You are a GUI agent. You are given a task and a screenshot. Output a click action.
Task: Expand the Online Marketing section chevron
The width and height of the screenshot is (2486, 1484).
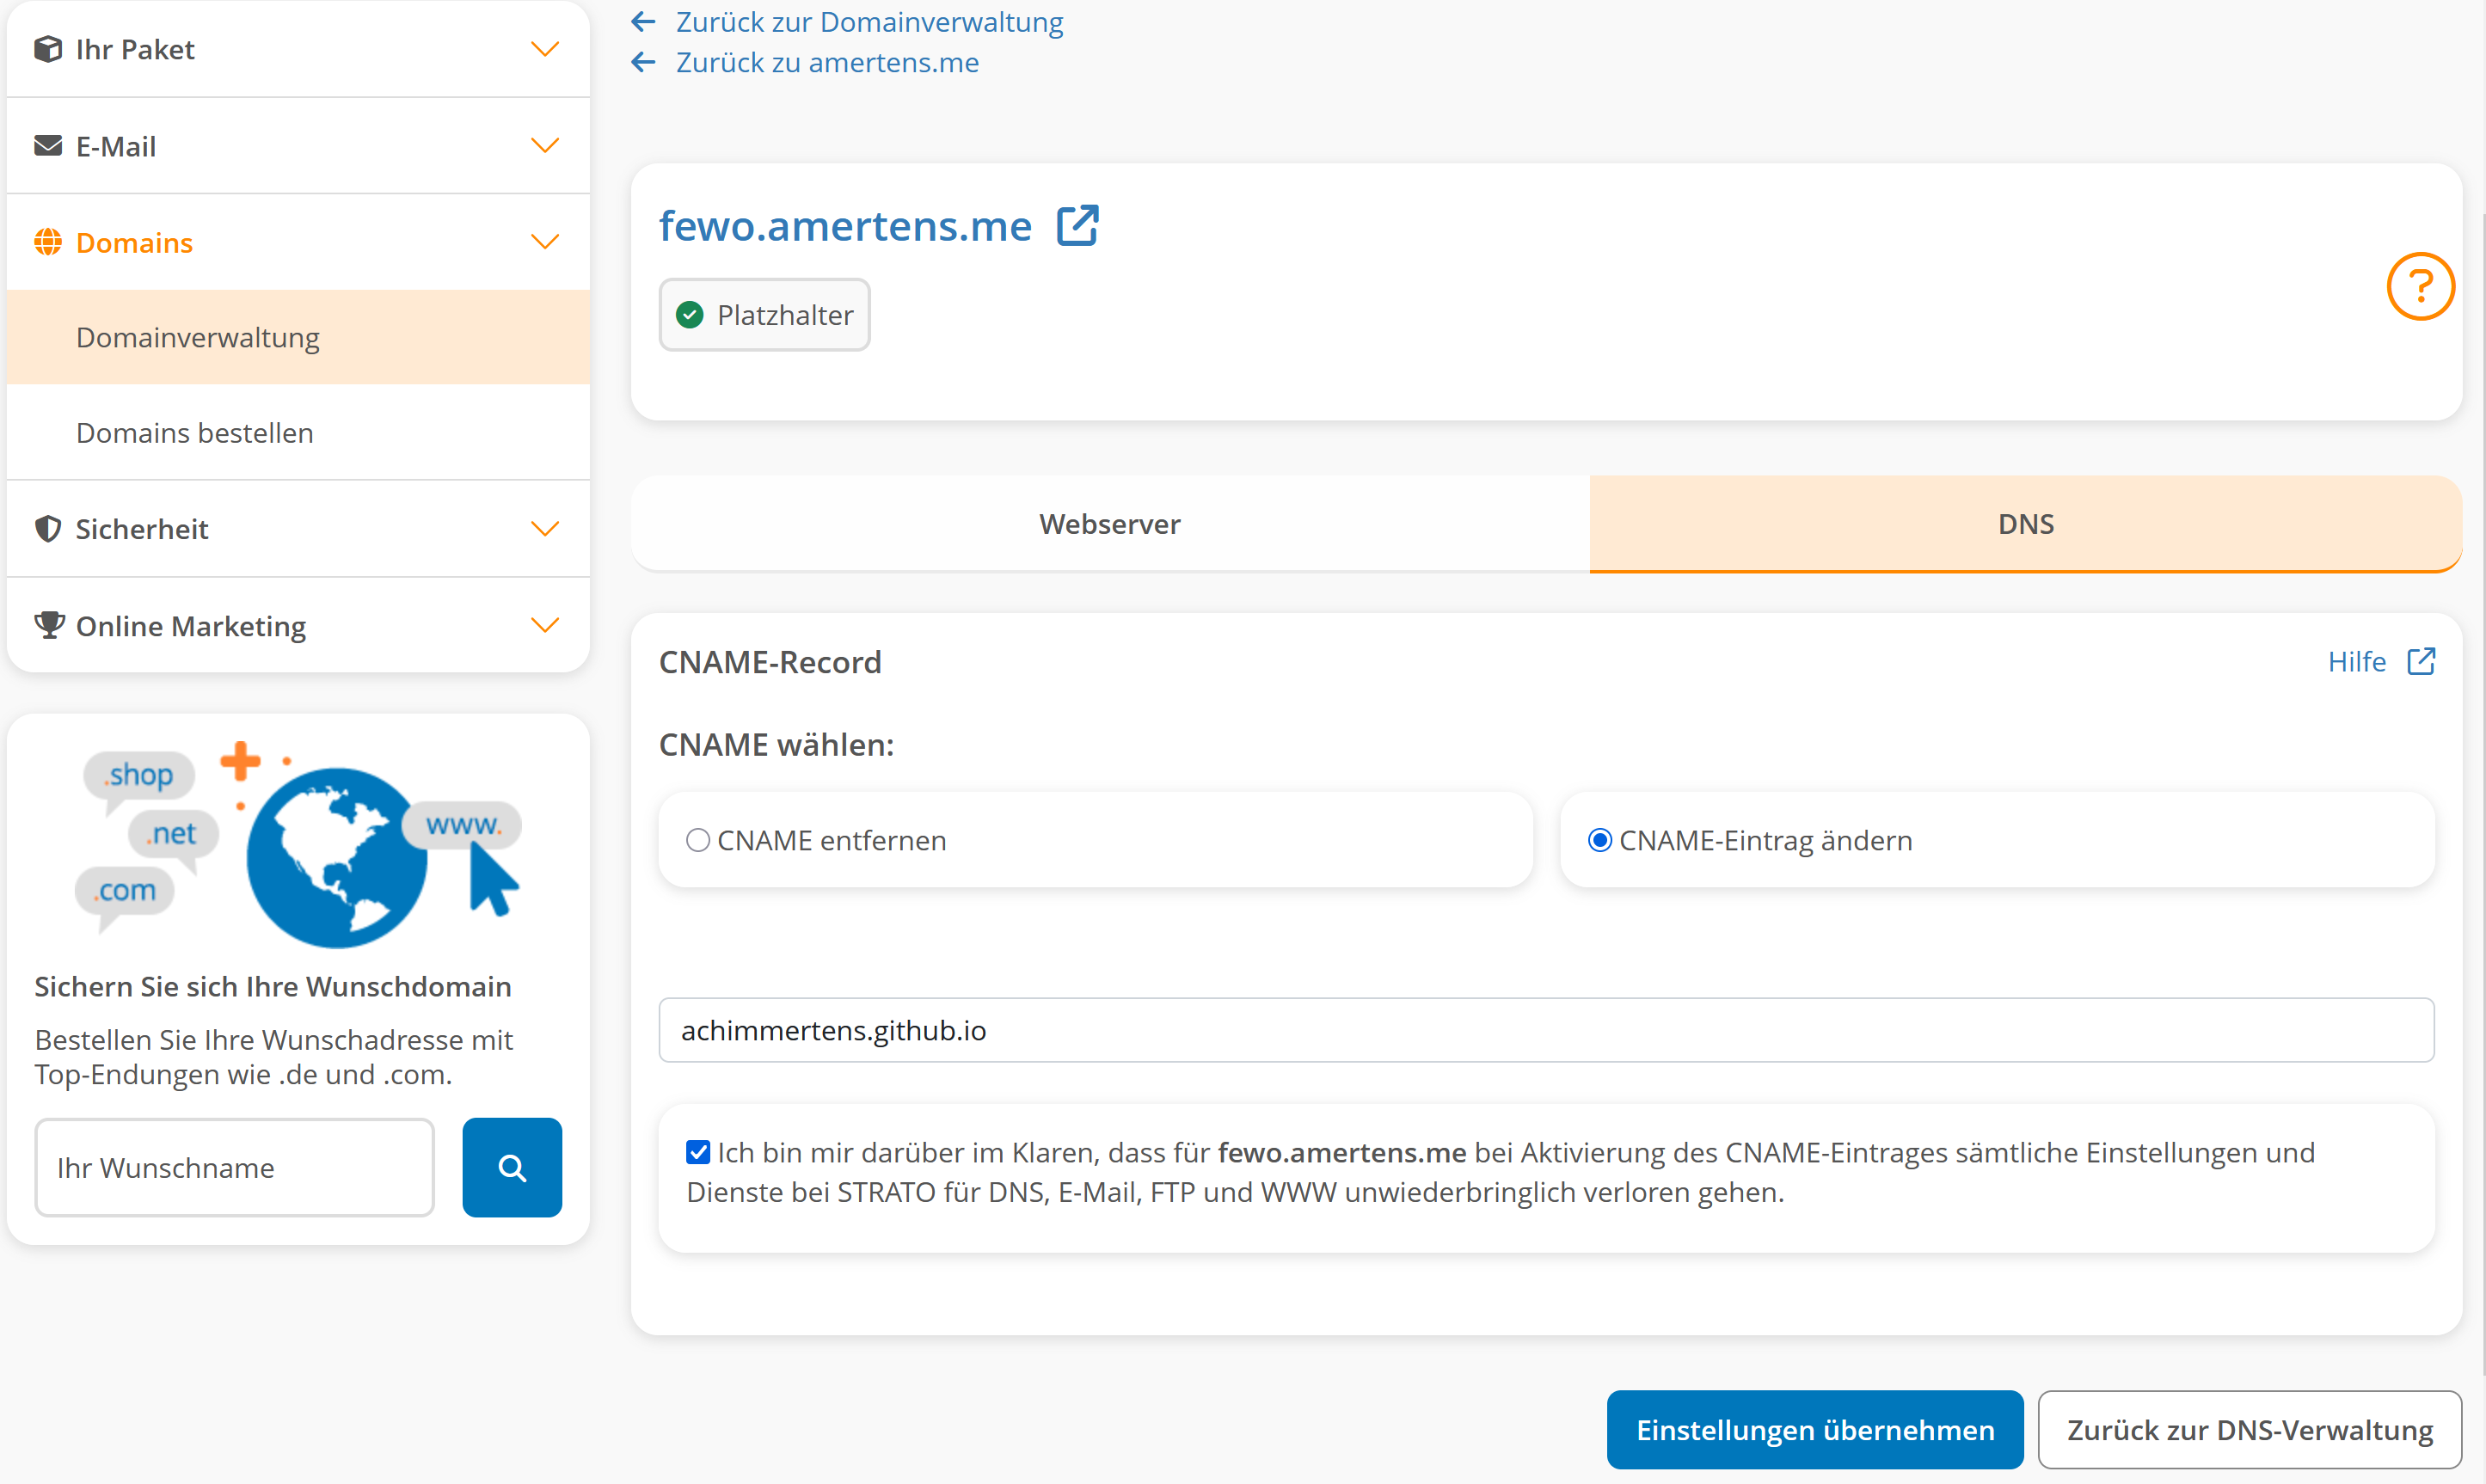pos(545,625)
